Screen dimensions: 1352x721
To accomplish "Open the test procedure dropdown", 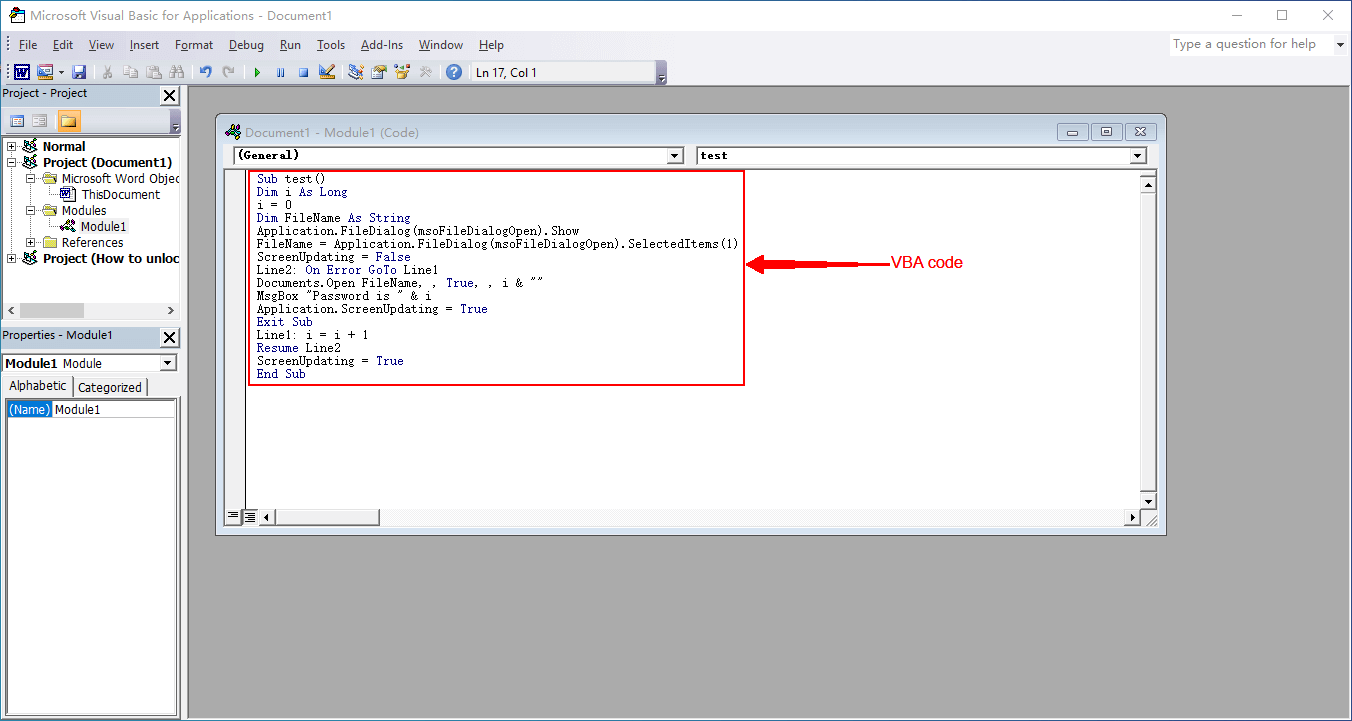I will coord(1138,156).
